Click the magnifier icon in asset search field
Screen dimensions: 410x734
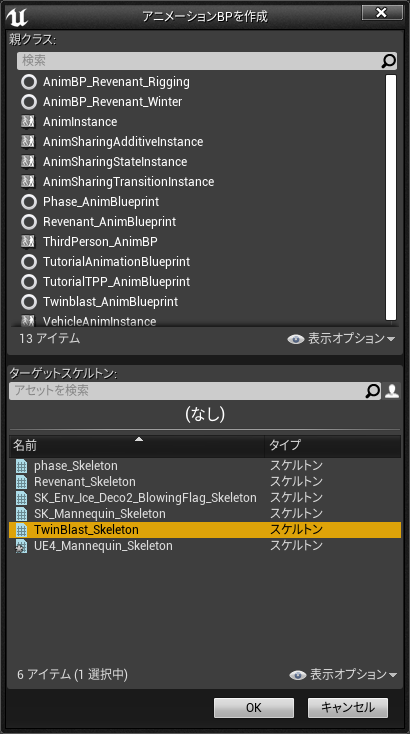[x=373, y=391]
